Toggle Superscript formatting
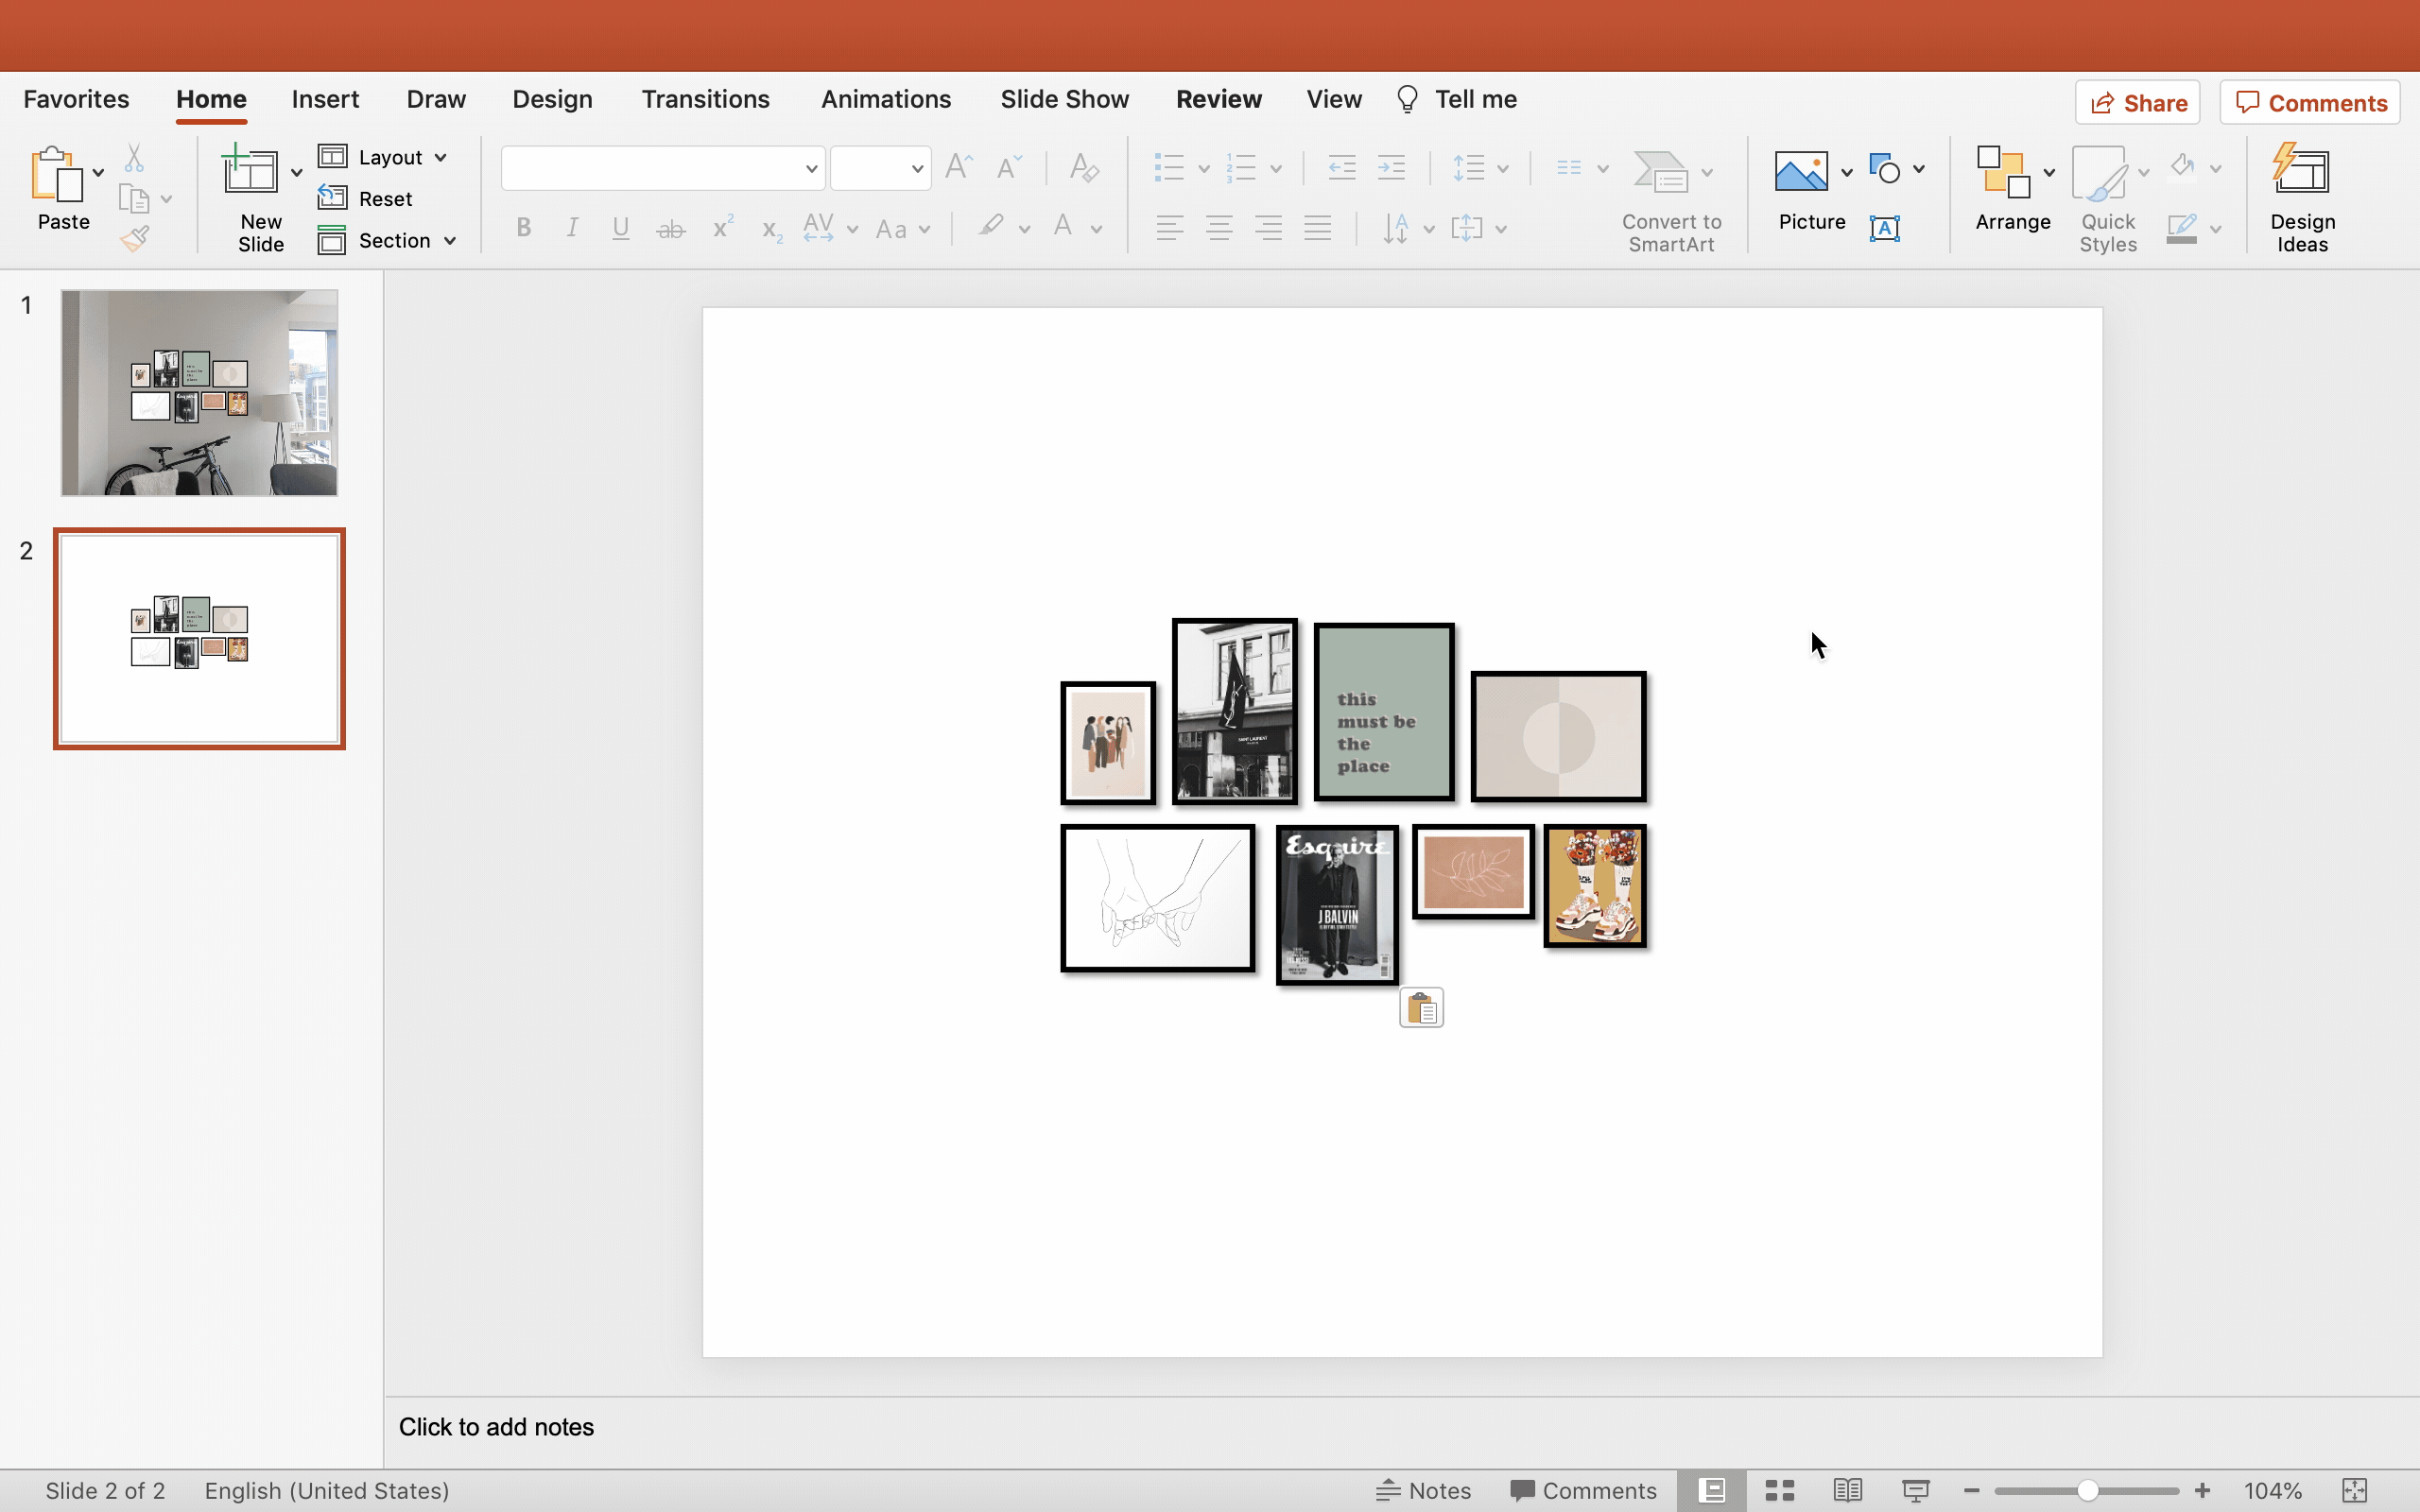 coord(722,227)
